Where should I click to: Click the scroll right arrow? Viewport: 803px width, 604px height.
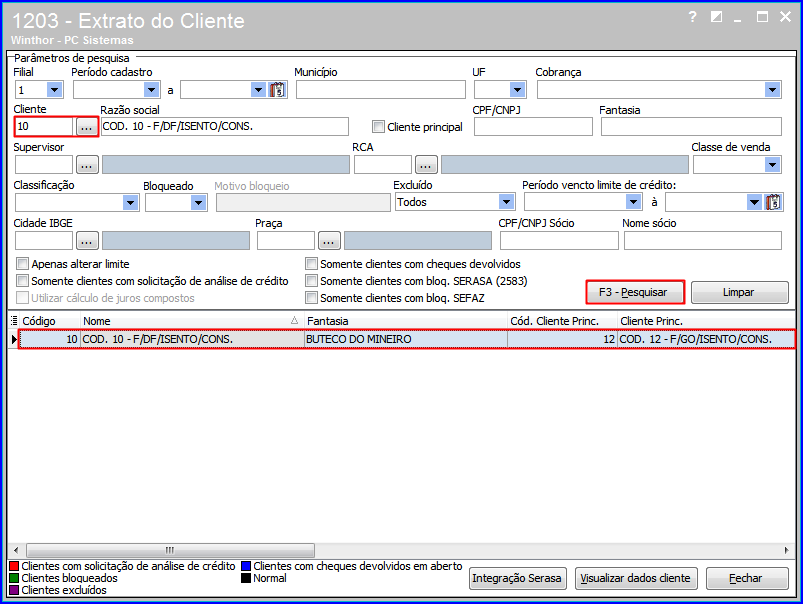pyautogui.click(x=787, y=550)
